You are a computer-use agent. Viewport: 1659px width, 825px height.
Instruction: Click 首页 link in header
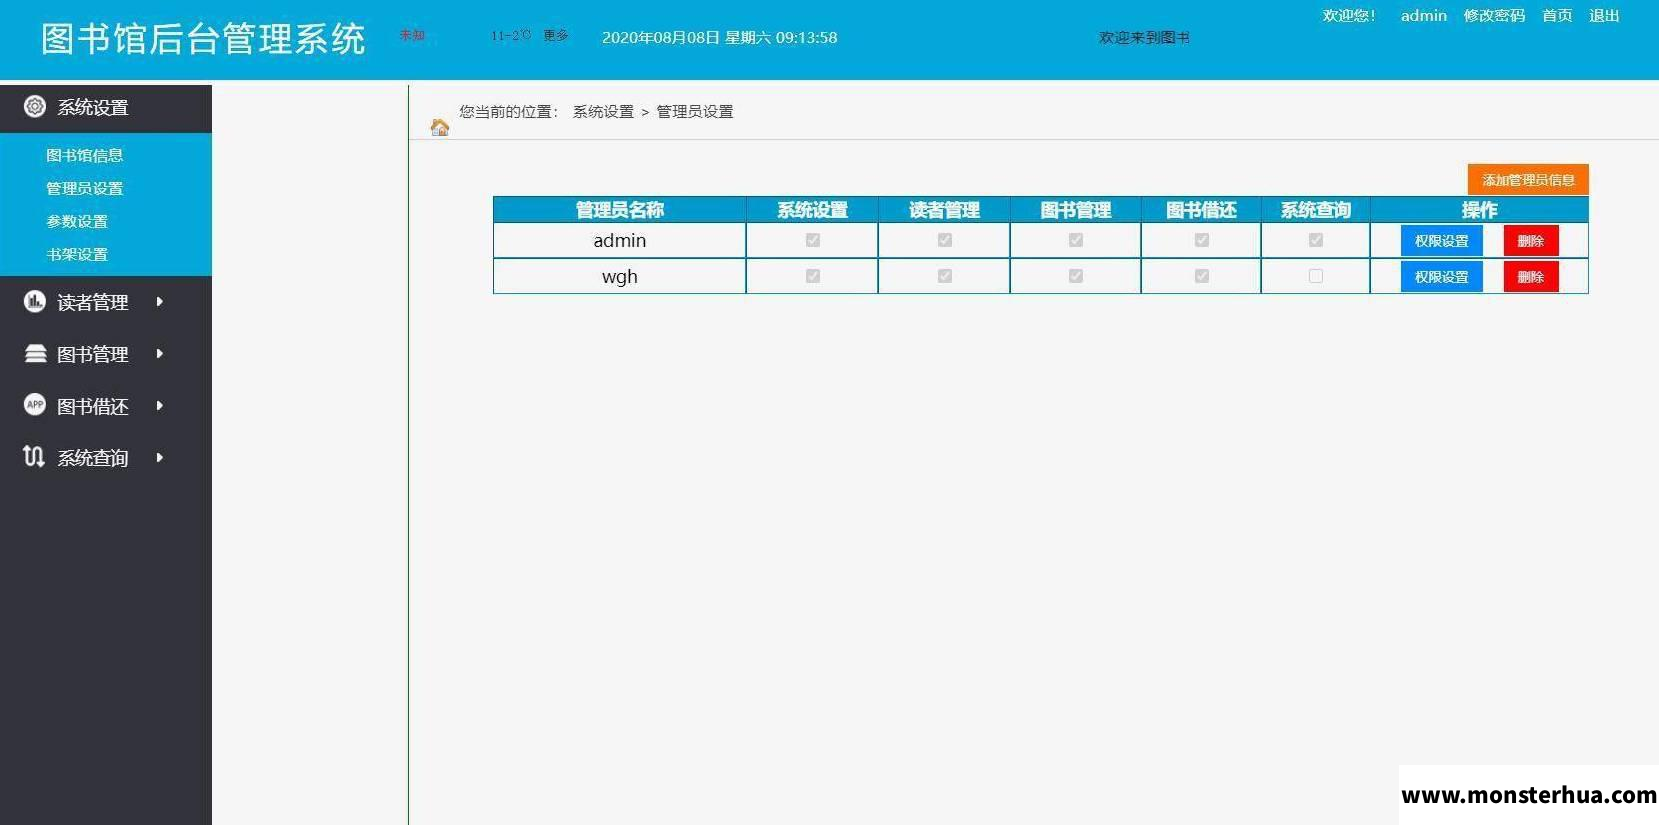point(1557,15)
